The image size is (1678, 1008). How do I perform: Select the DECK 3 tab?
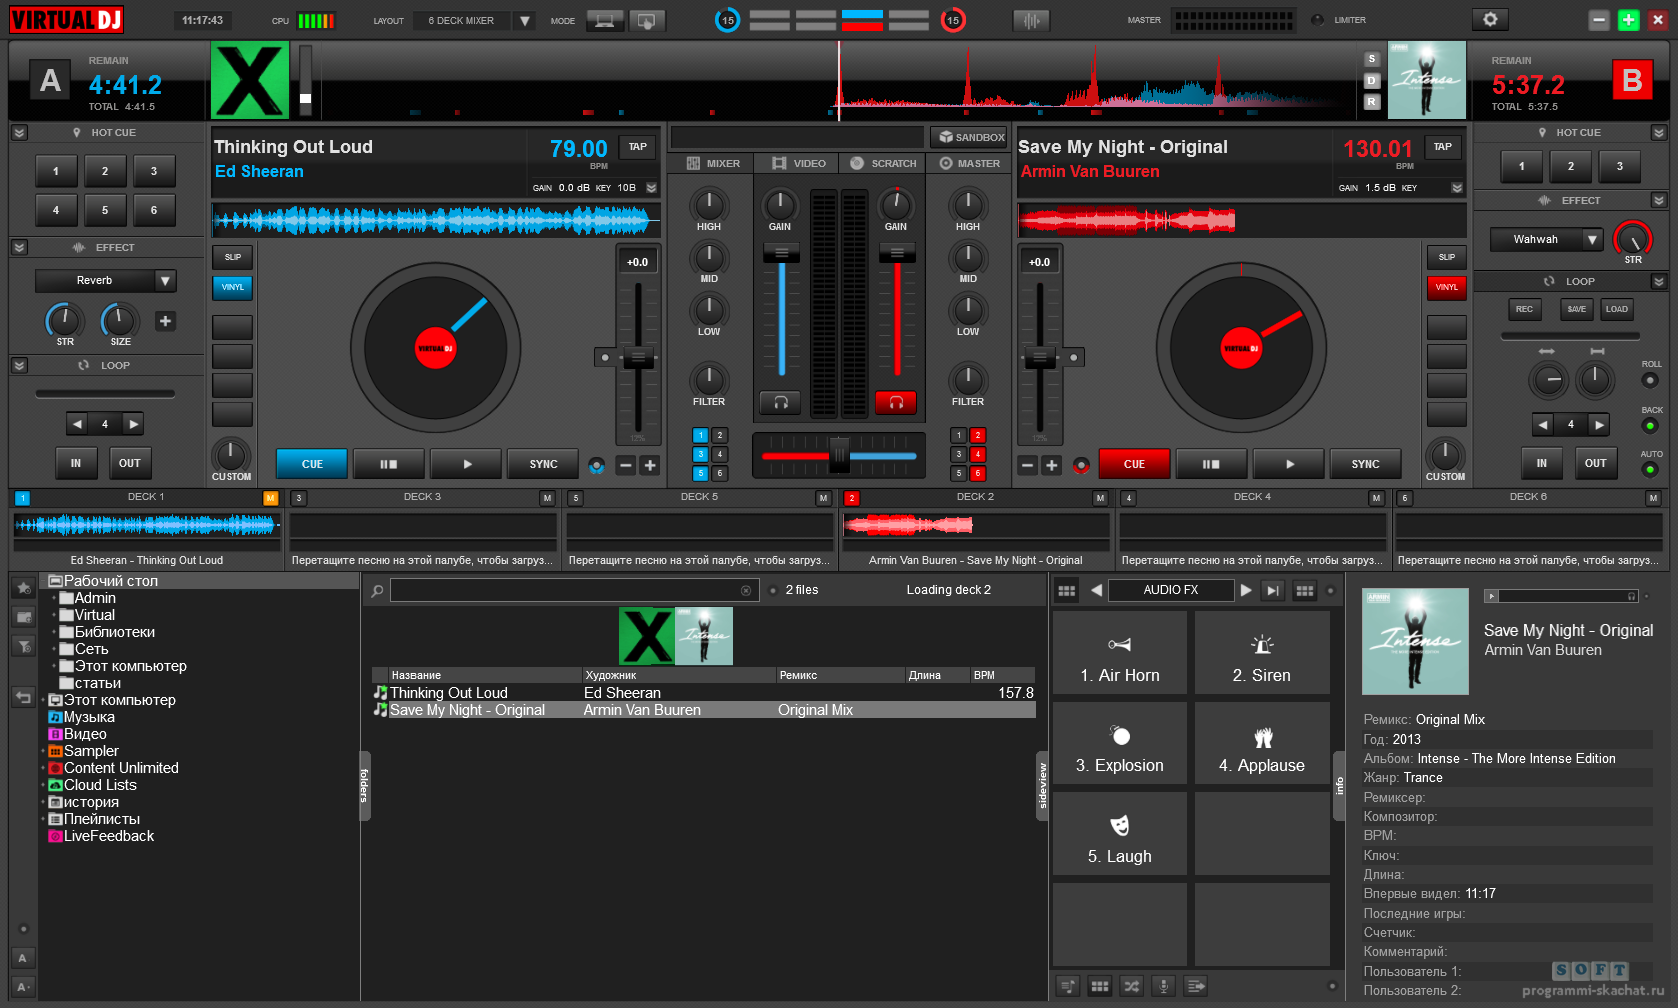pyautogui.click(x=422, y=497)
